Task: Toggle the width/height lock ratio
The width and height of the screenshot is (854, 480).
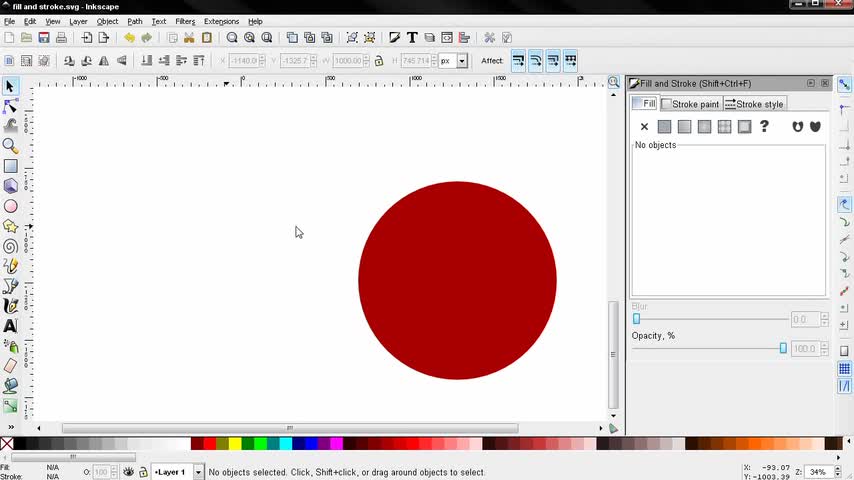Action: (378, 61)
